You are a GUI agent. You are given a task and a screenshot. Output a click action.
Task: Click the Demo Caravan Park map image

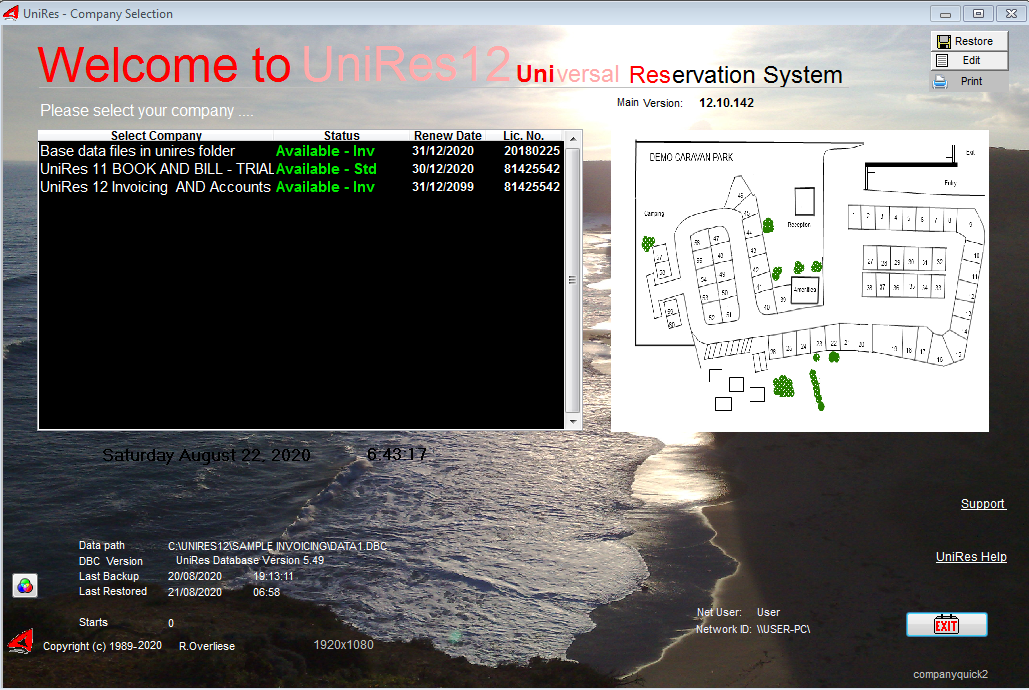[x=799, y=281]
